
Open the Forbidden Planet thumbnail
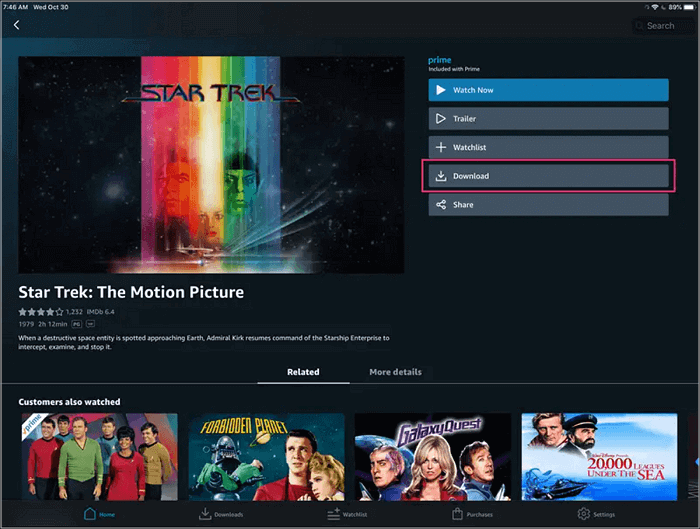[267, 457]
